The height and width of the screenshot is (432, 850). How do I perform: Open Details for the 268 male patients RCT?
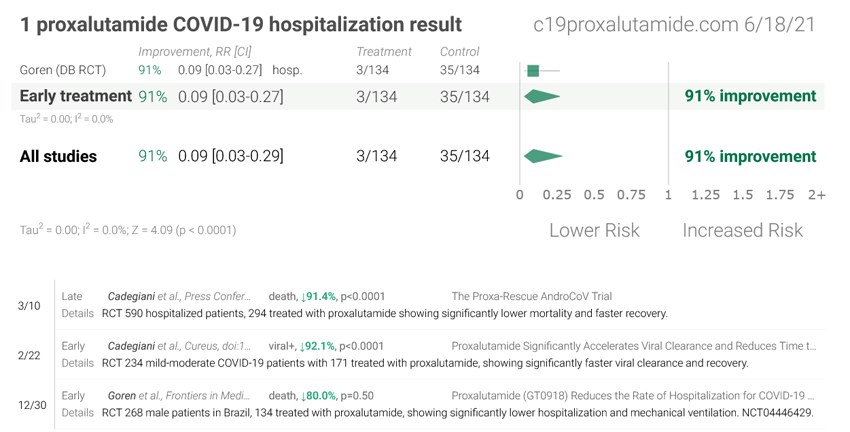78,413
